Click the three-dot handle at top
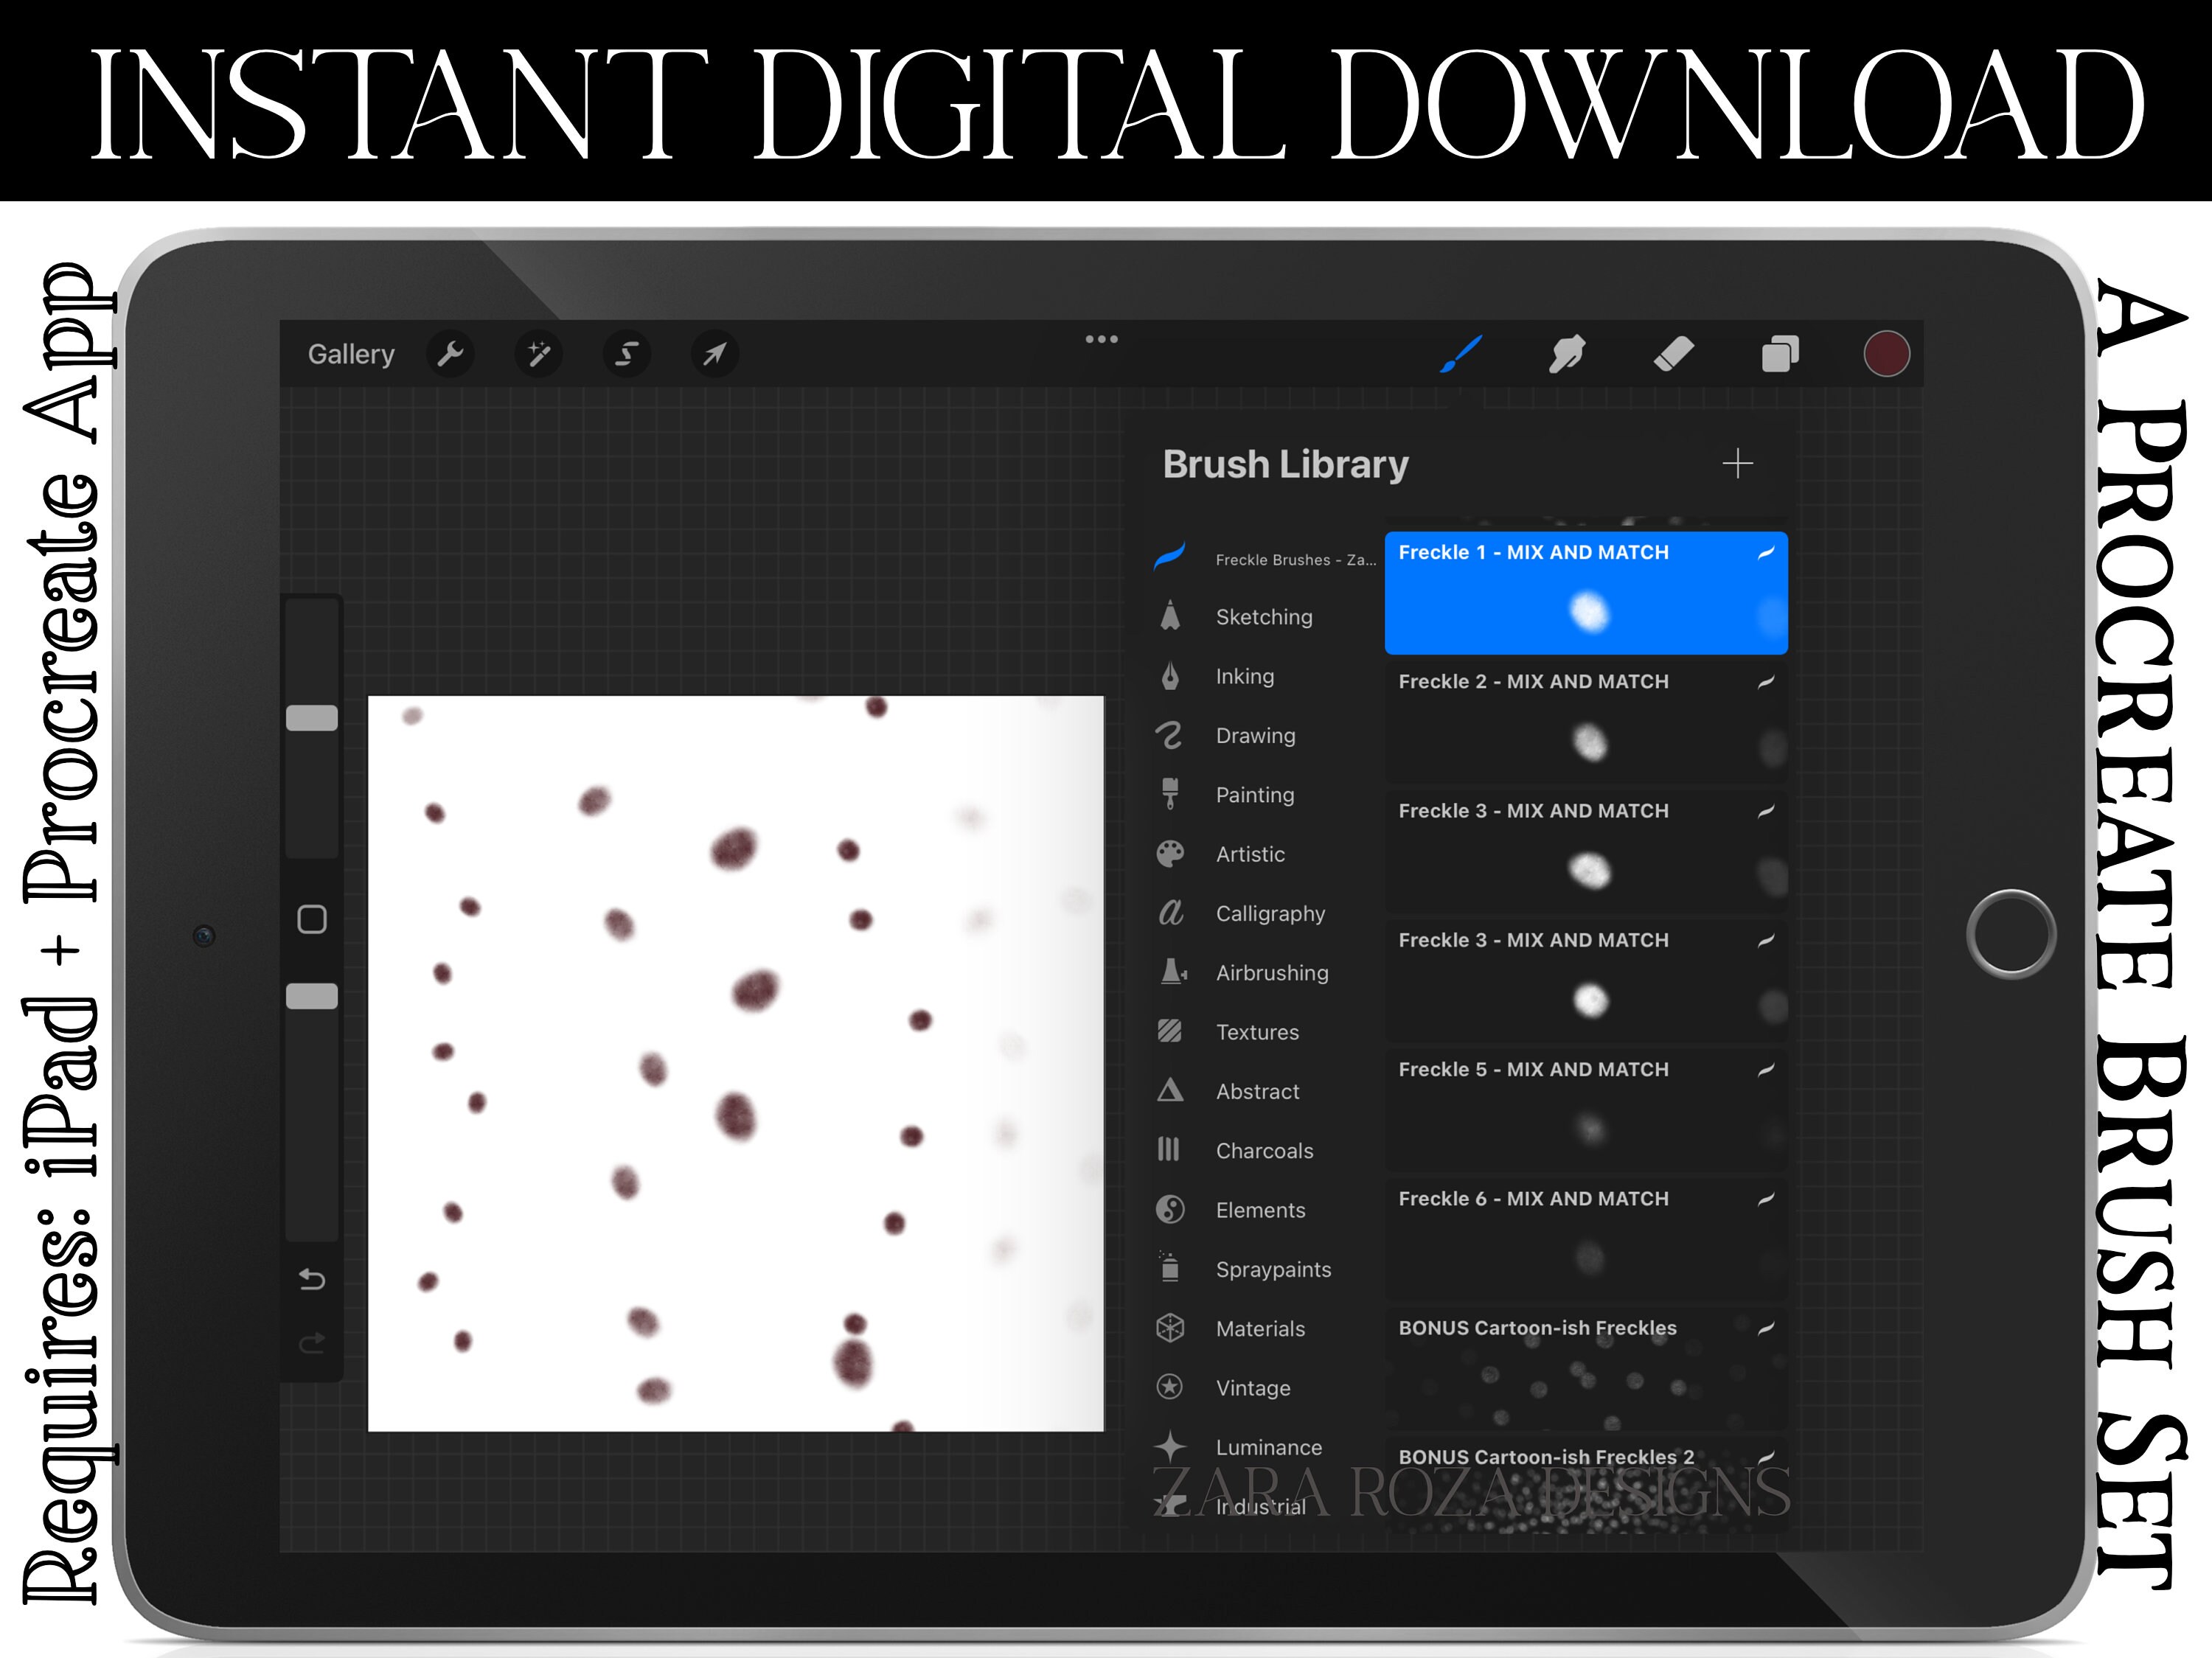 [x=1102, y=339]
